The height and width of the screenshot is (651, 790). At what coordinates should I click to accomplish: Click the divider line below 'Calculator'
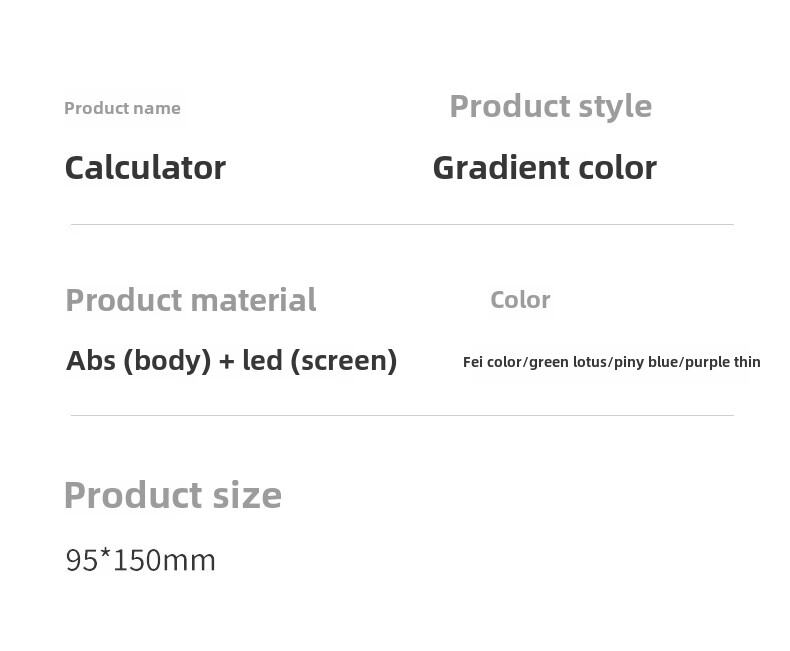pyautogui.click(x=402, y=225)
